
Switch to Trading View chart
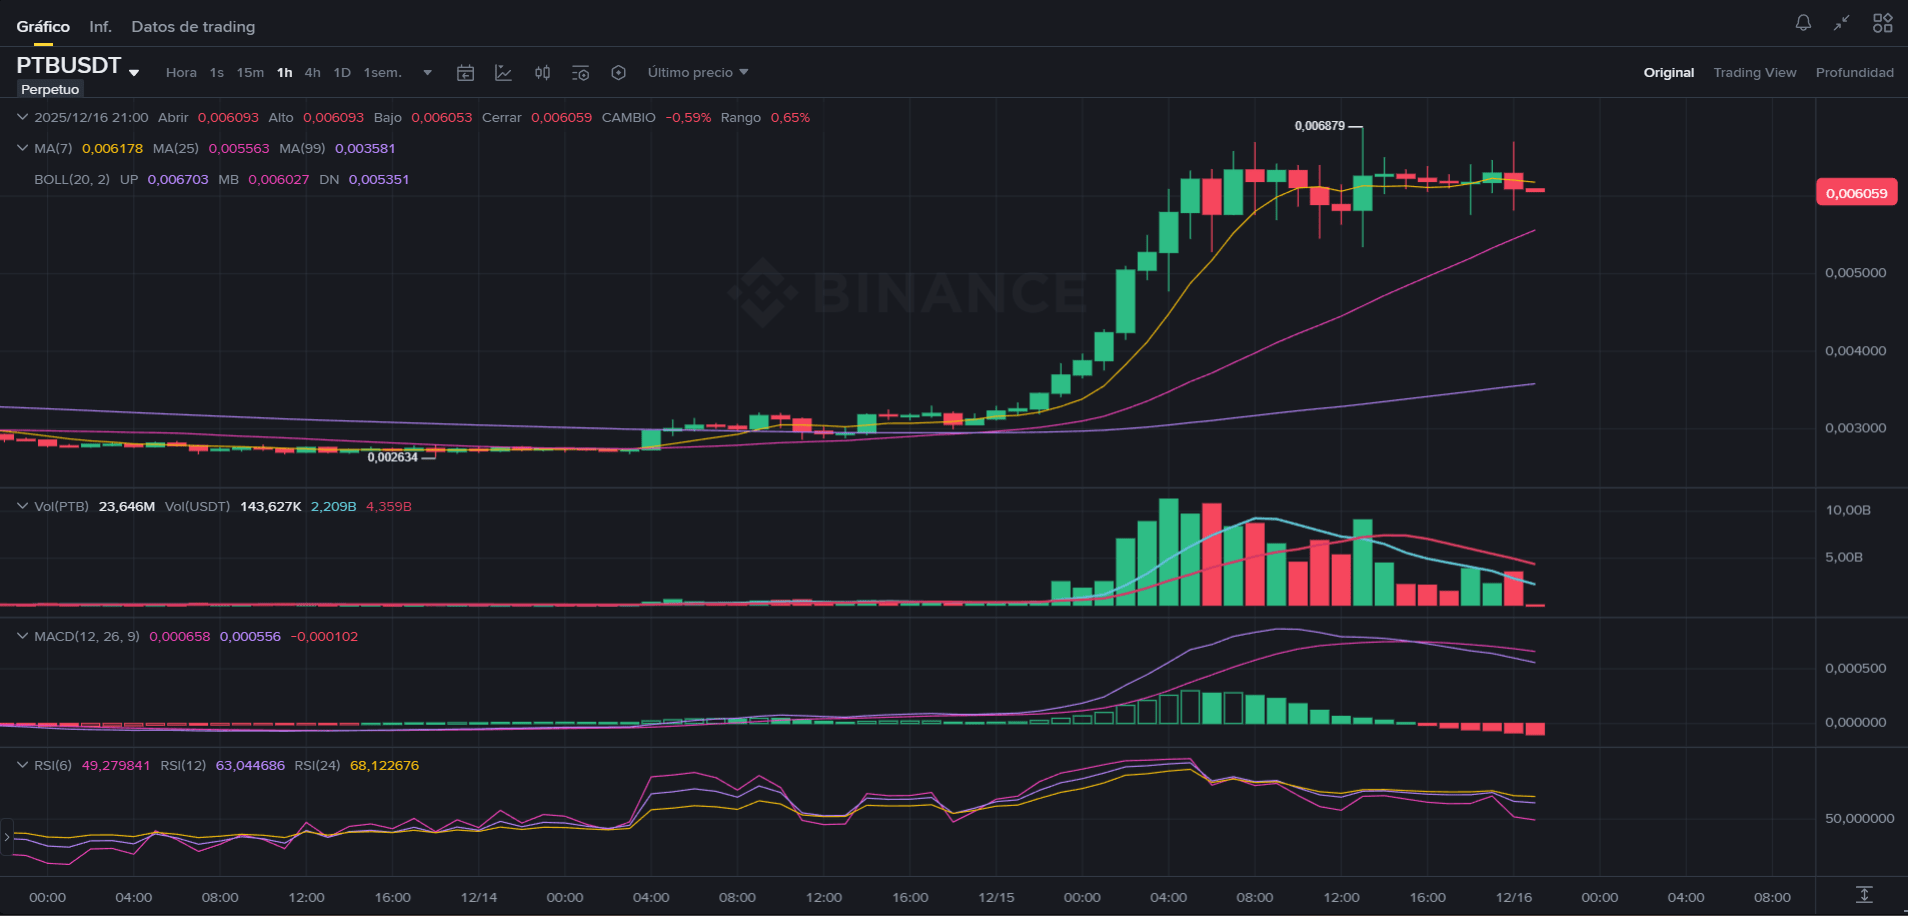[1755, 73]
